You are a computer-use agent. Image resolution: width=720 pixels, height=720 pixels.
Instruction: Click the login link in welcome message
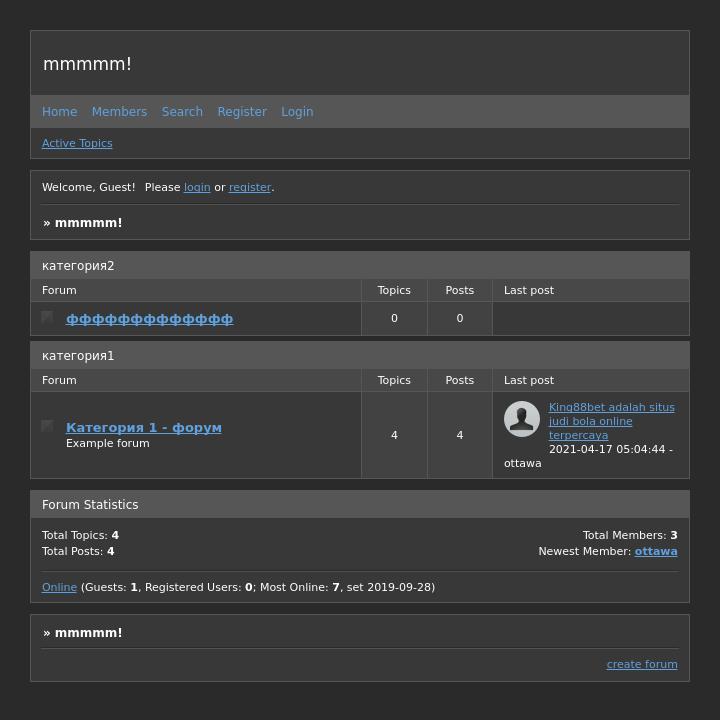197,187
